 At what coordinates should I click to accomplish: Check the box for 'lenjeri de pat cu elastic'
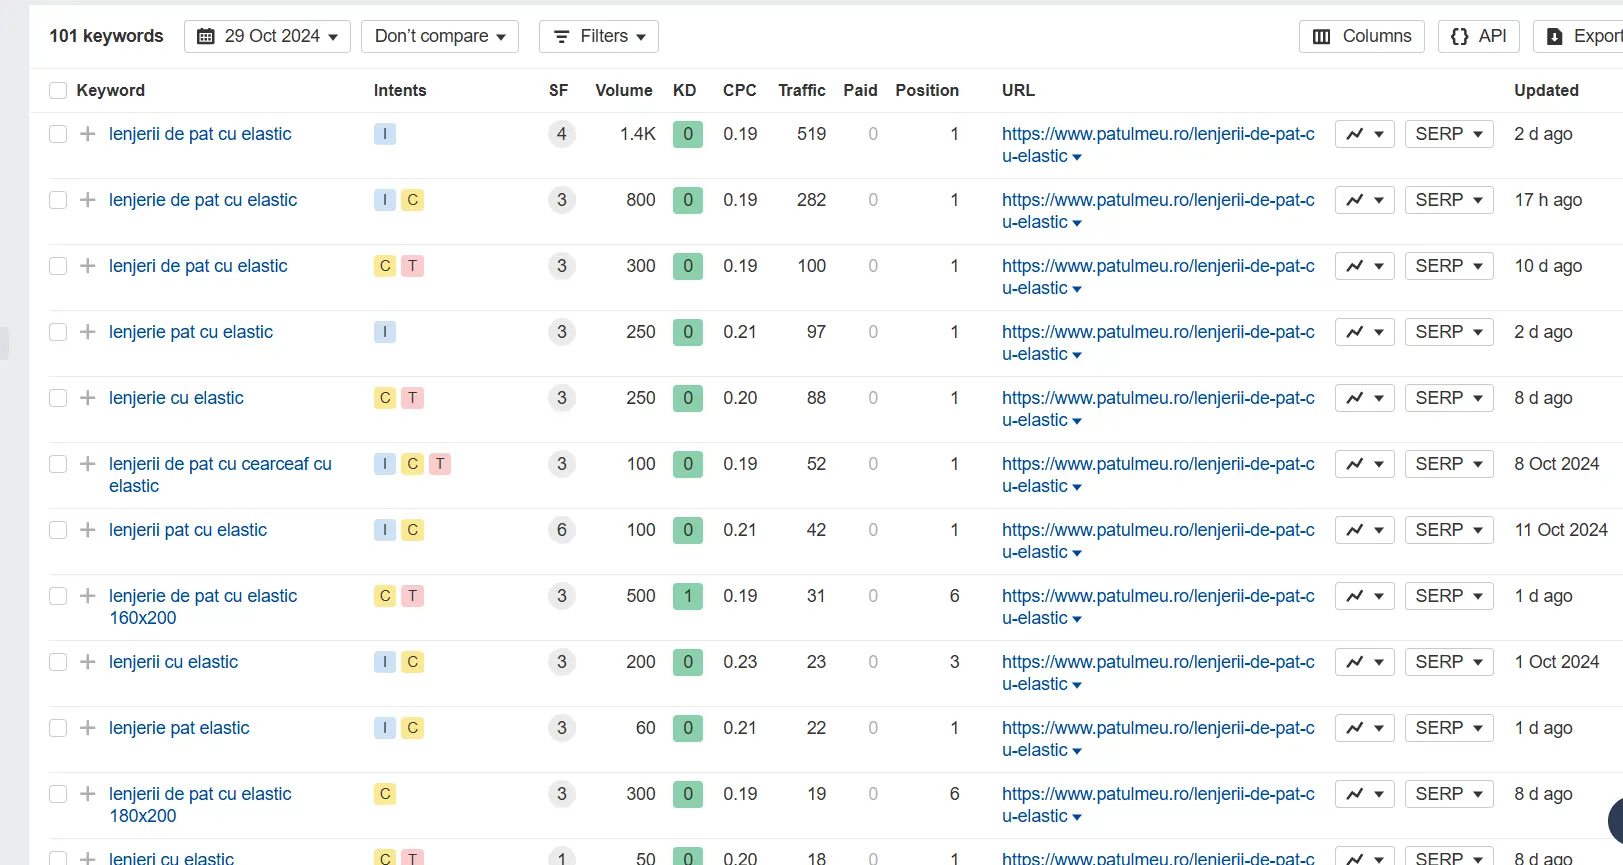[58, 266]
